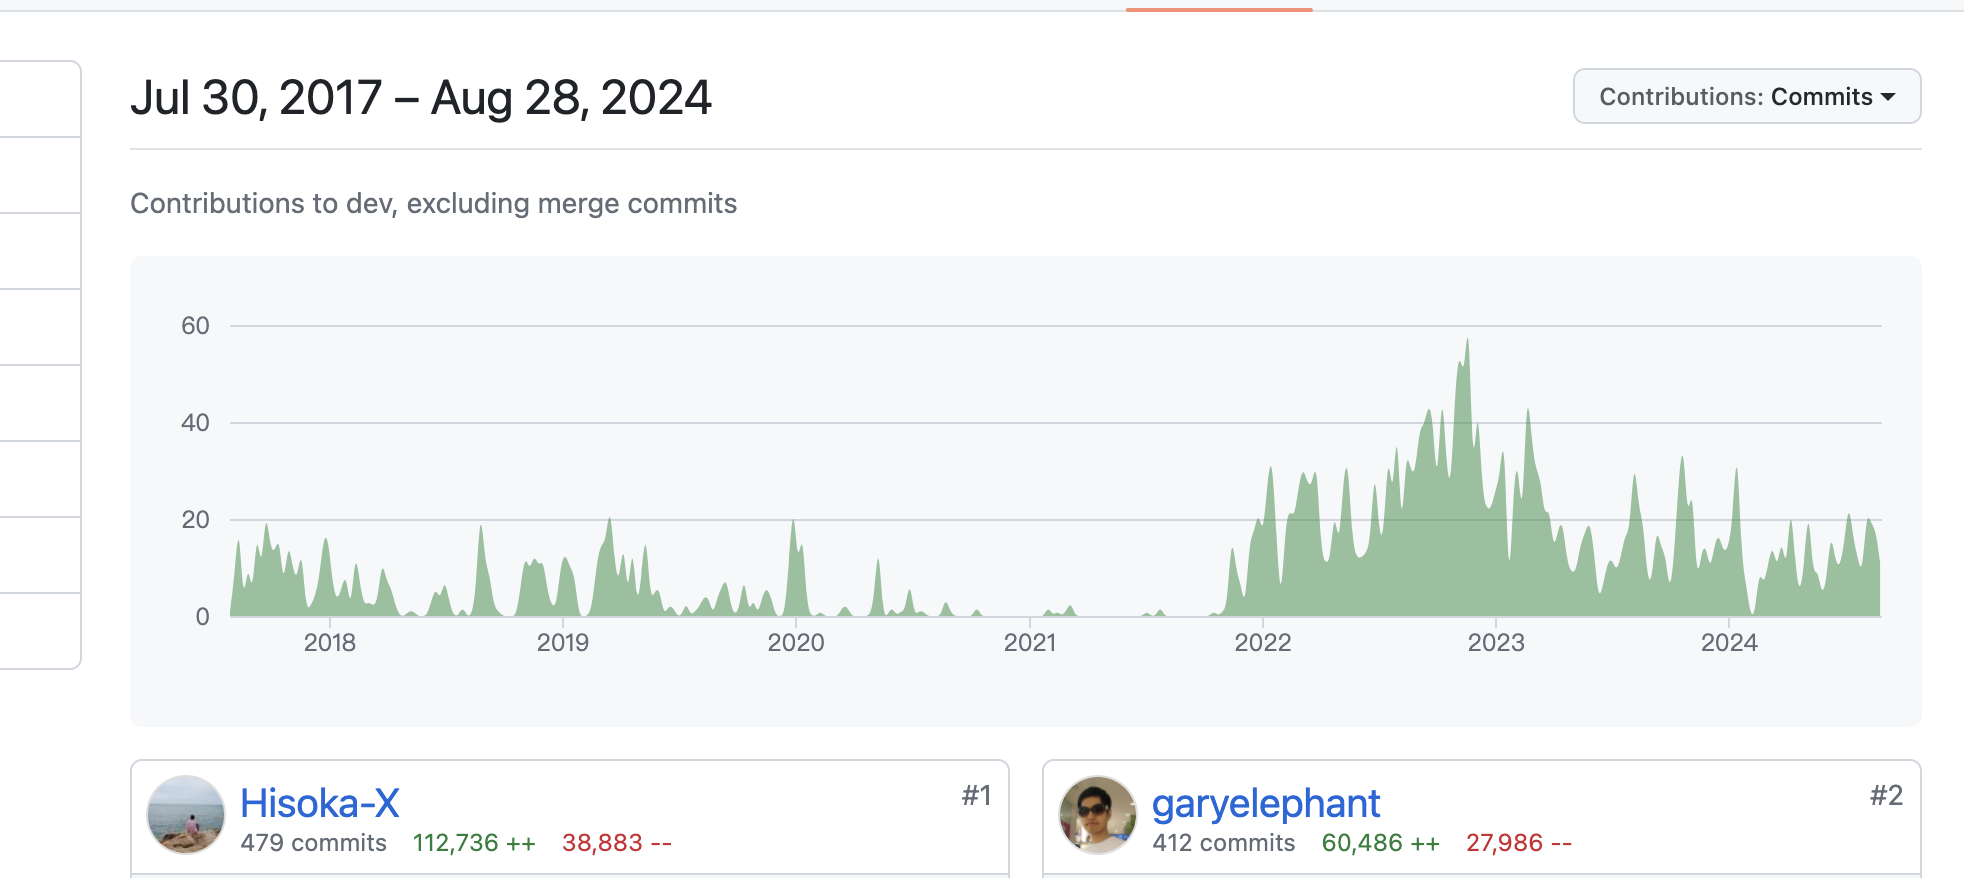The height and width of the screenshot is (878, 1964).
Task: Click the 40 y-axis value
Action: (195, 423)
